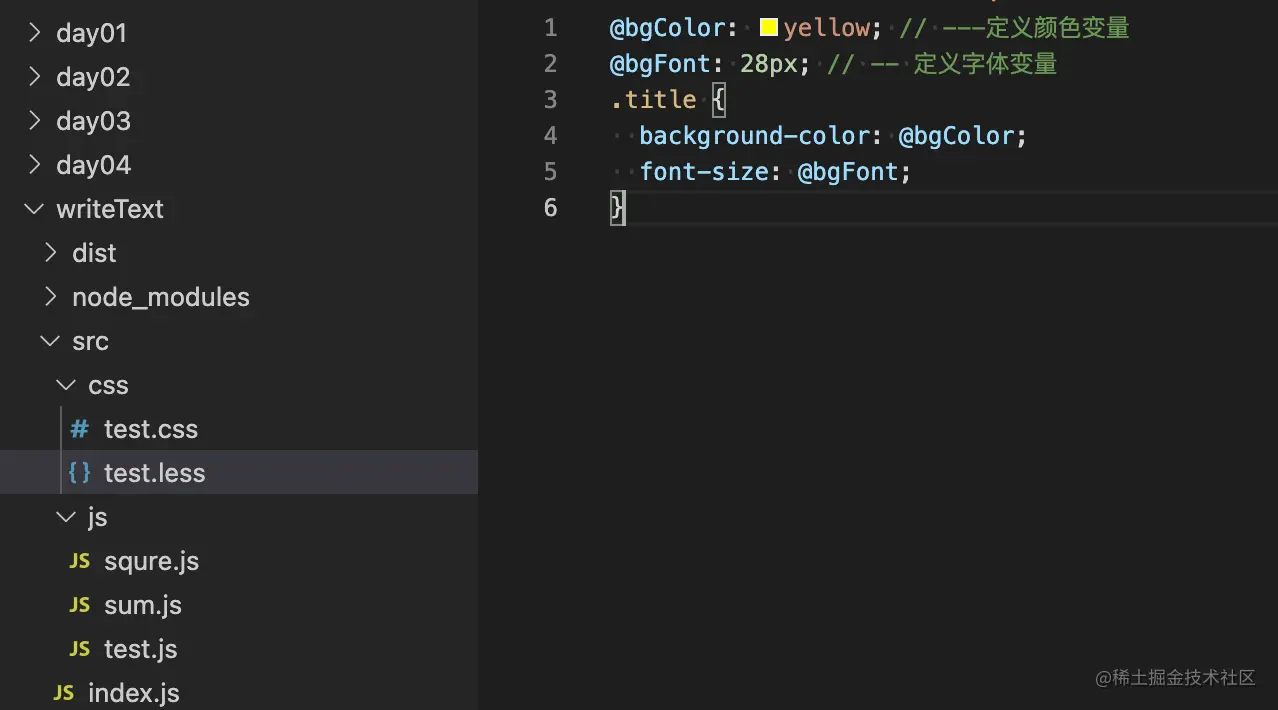This screenshot has height=710, width=1278.
Task: Collapse the css folder
Action: 67,385
